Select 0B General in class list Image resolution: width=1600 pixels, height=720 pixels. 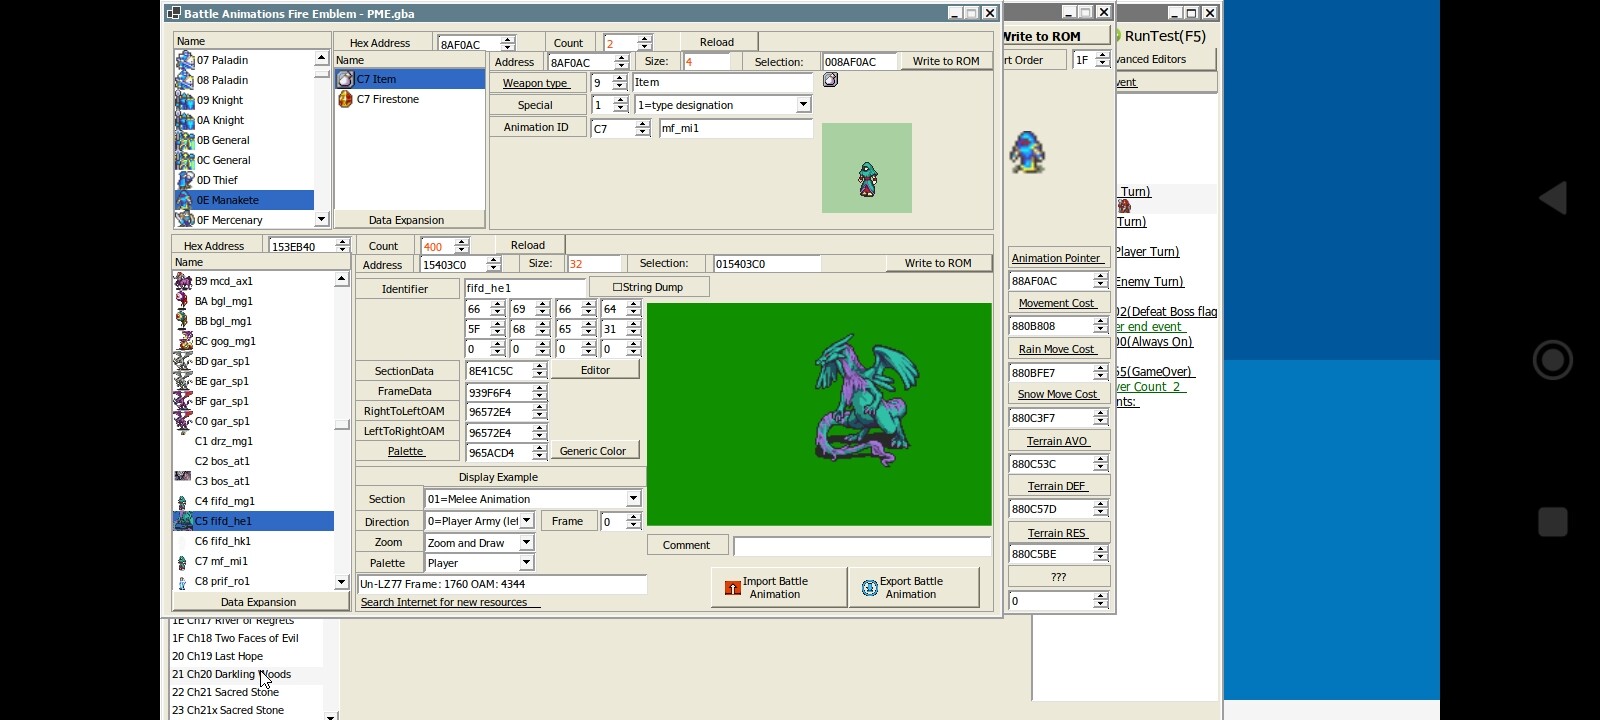(x=223, y=140)
